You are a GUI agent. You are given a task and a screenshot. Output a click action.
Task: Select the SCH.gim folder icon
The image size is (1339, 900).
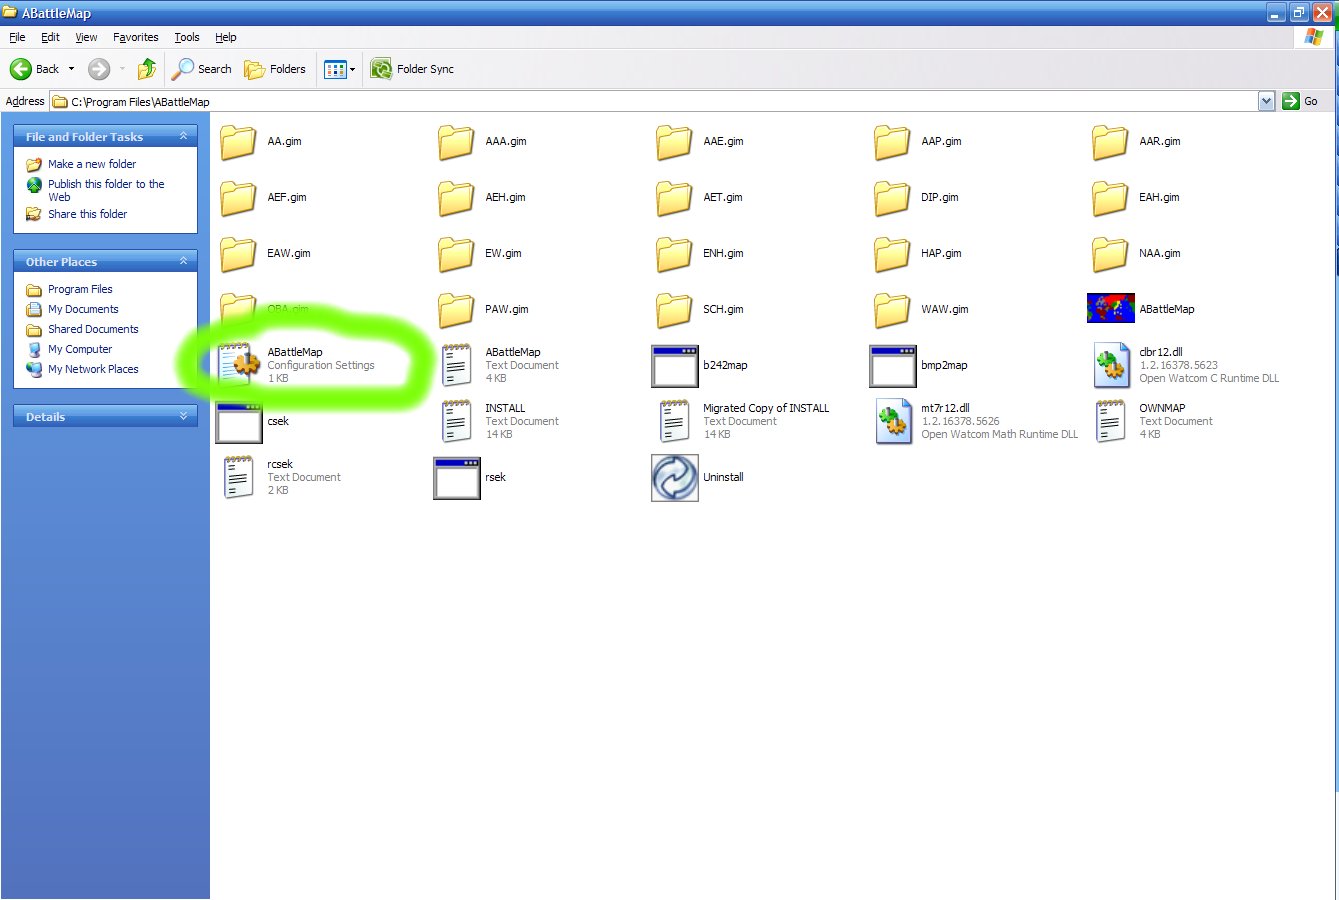[x=674, y=310]
